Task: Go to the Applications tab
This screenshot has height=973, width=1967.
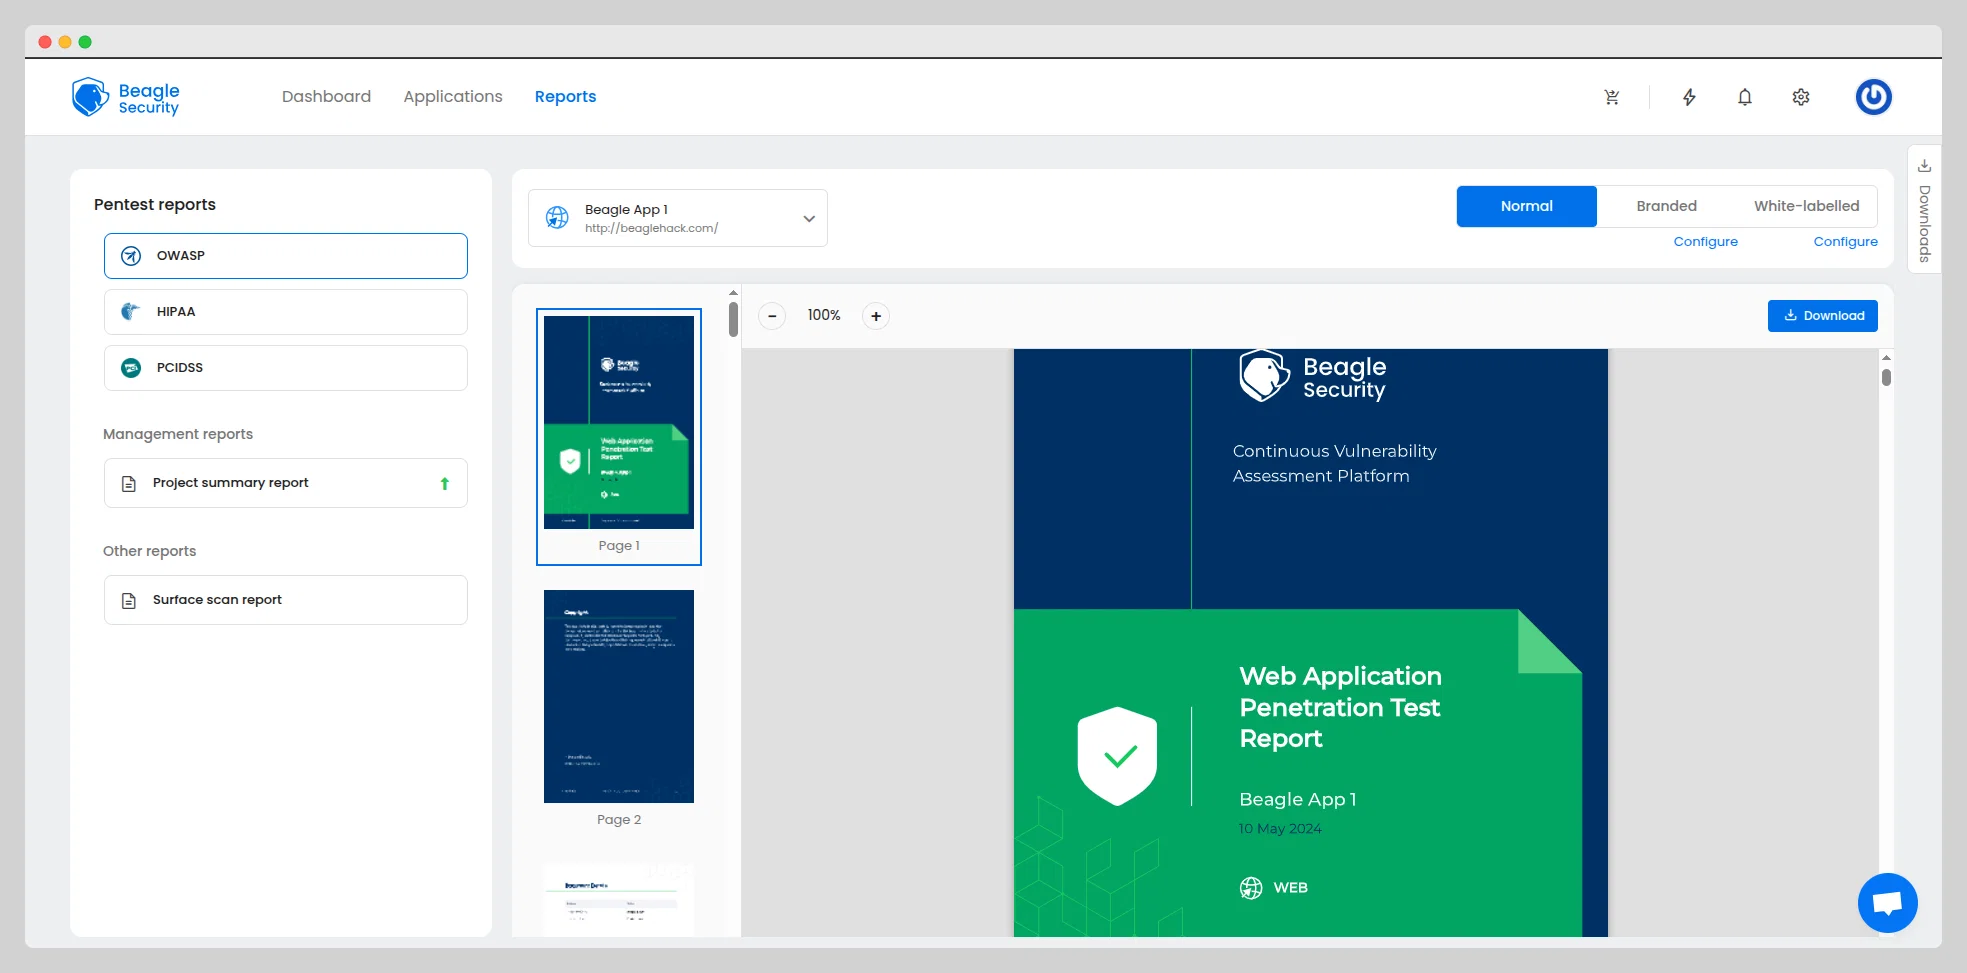Action: (x=453, y=96)
